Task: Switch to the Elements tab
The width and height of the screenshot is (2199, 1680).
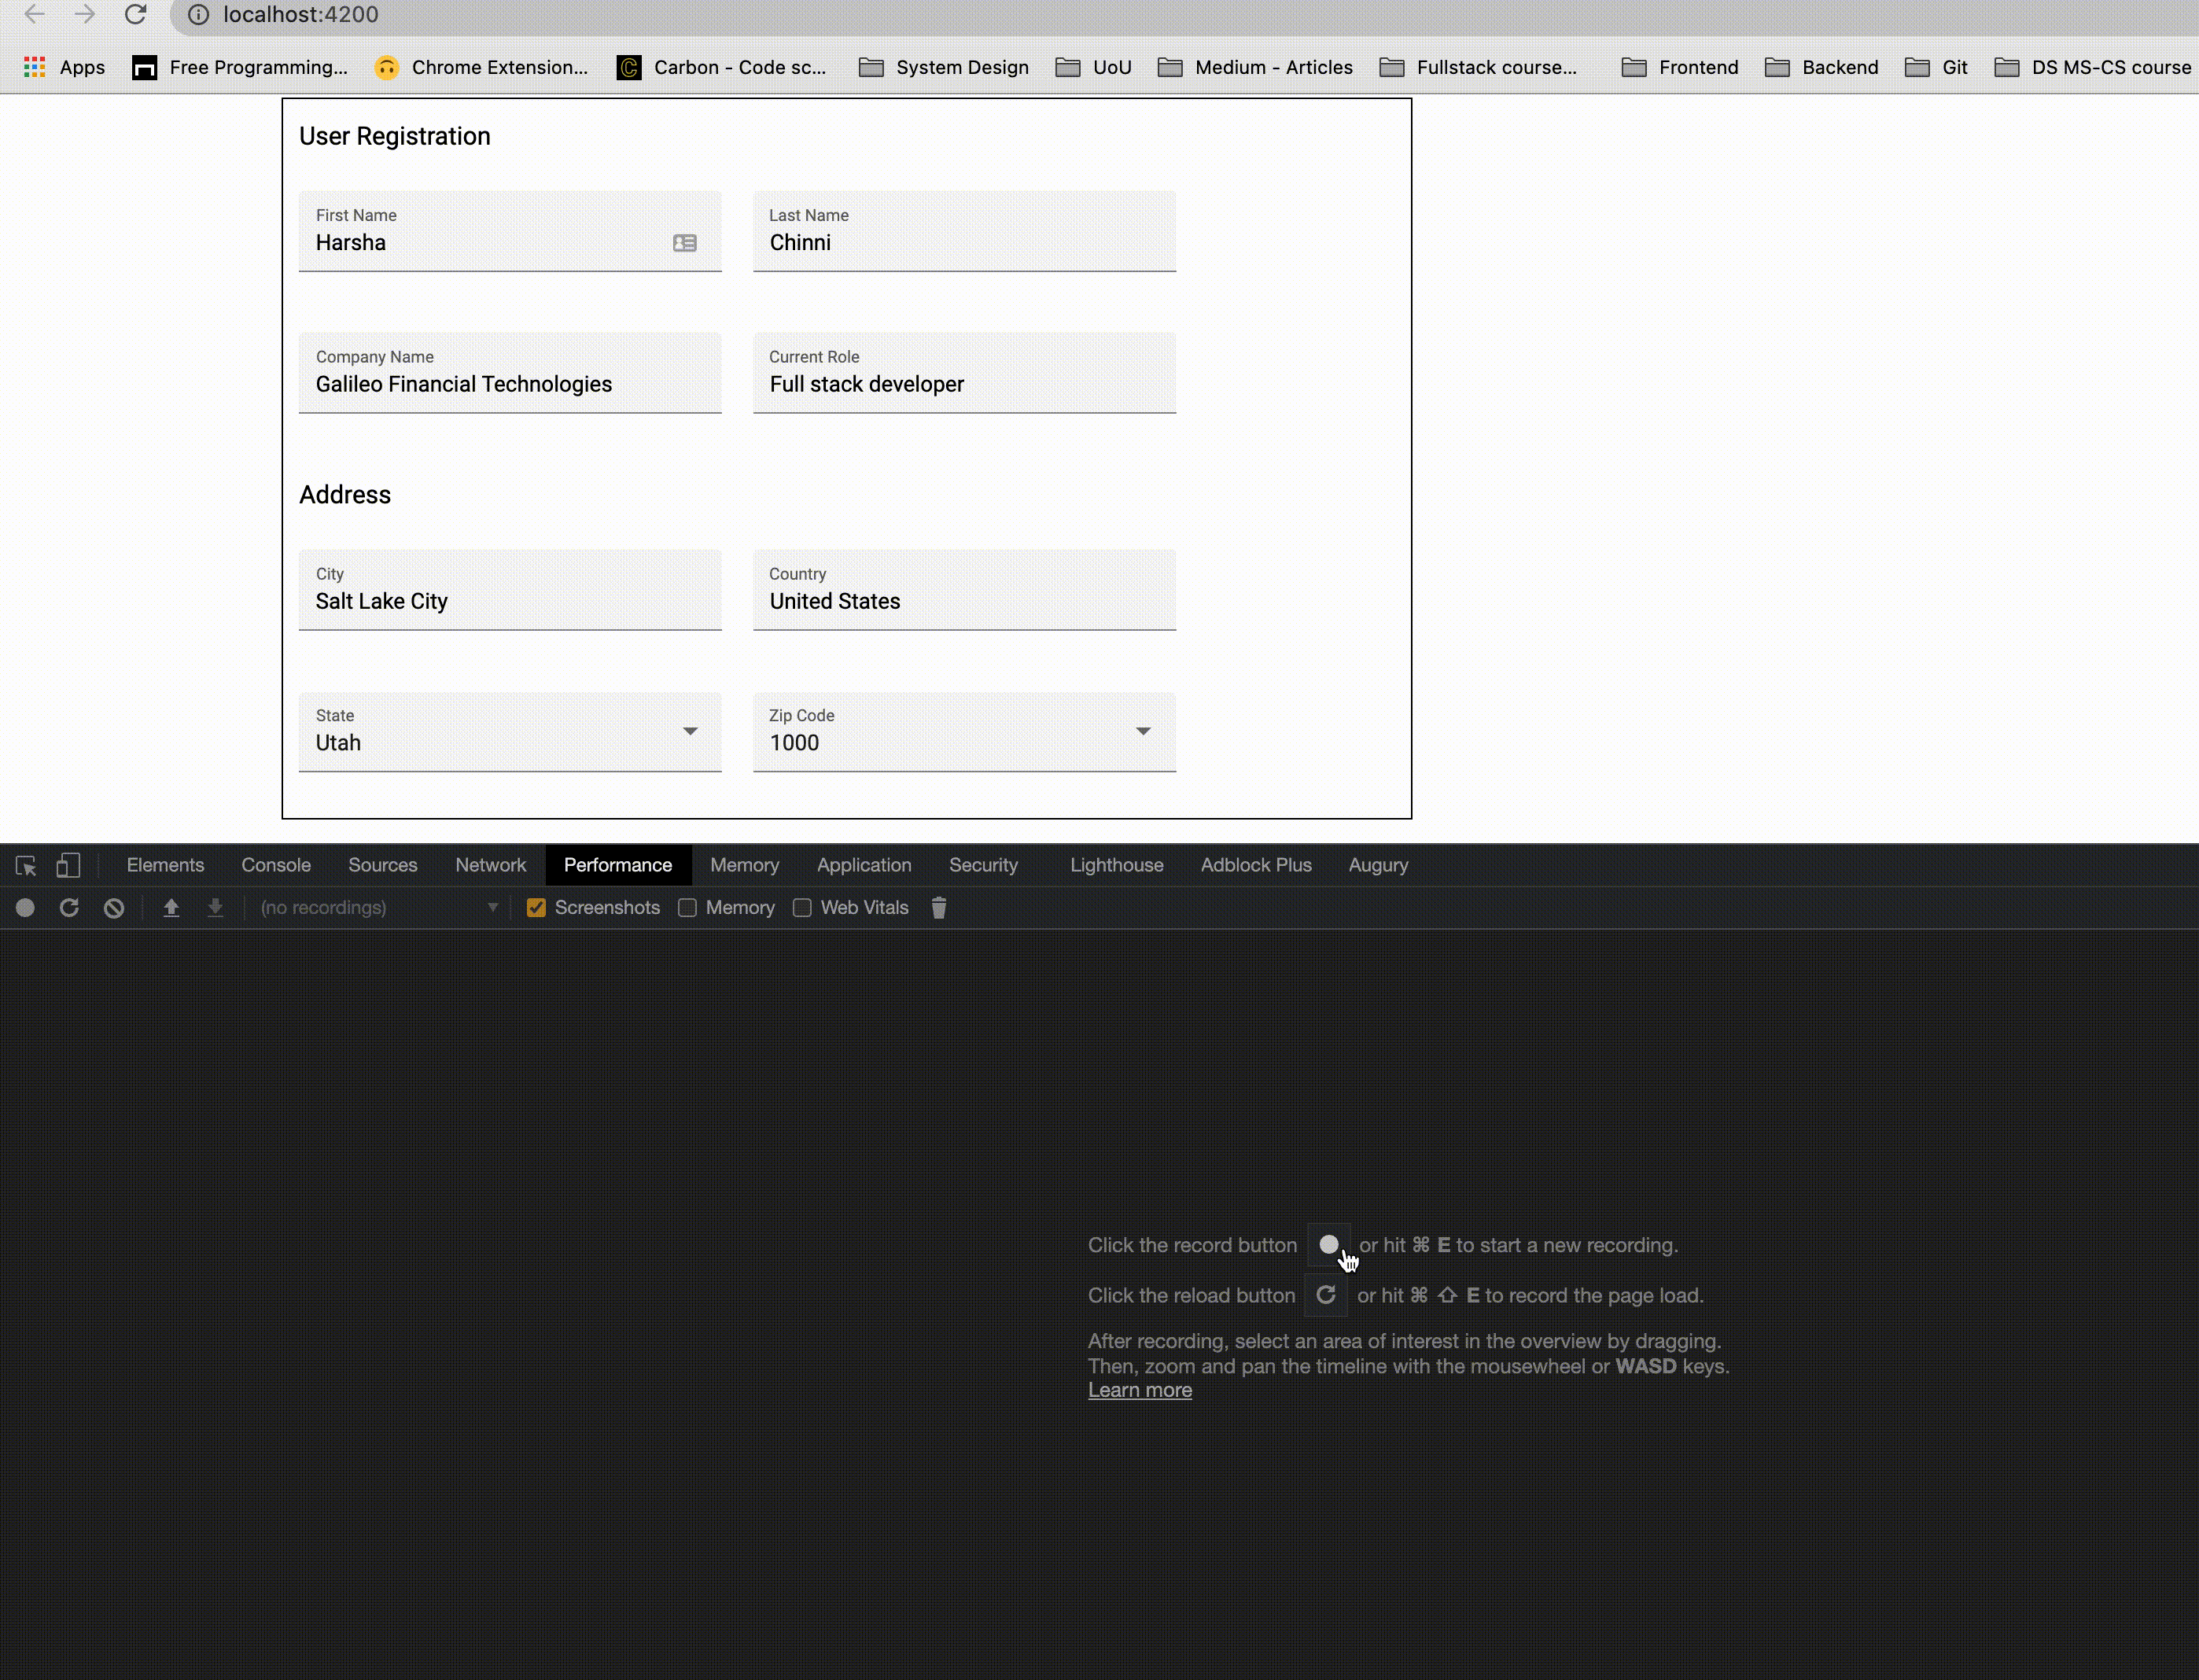Action: (165, 865)
